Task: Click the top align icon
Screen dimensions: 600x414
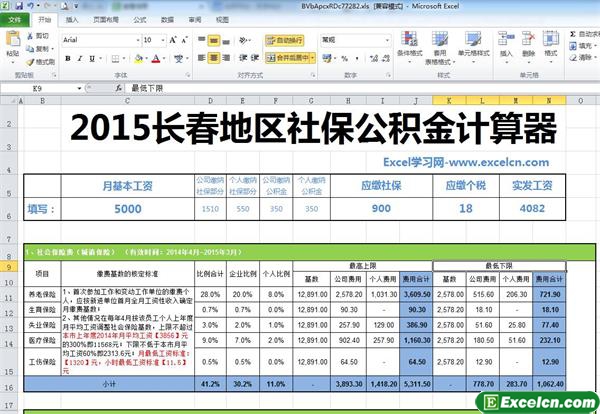Action: (x=202, y=40)
